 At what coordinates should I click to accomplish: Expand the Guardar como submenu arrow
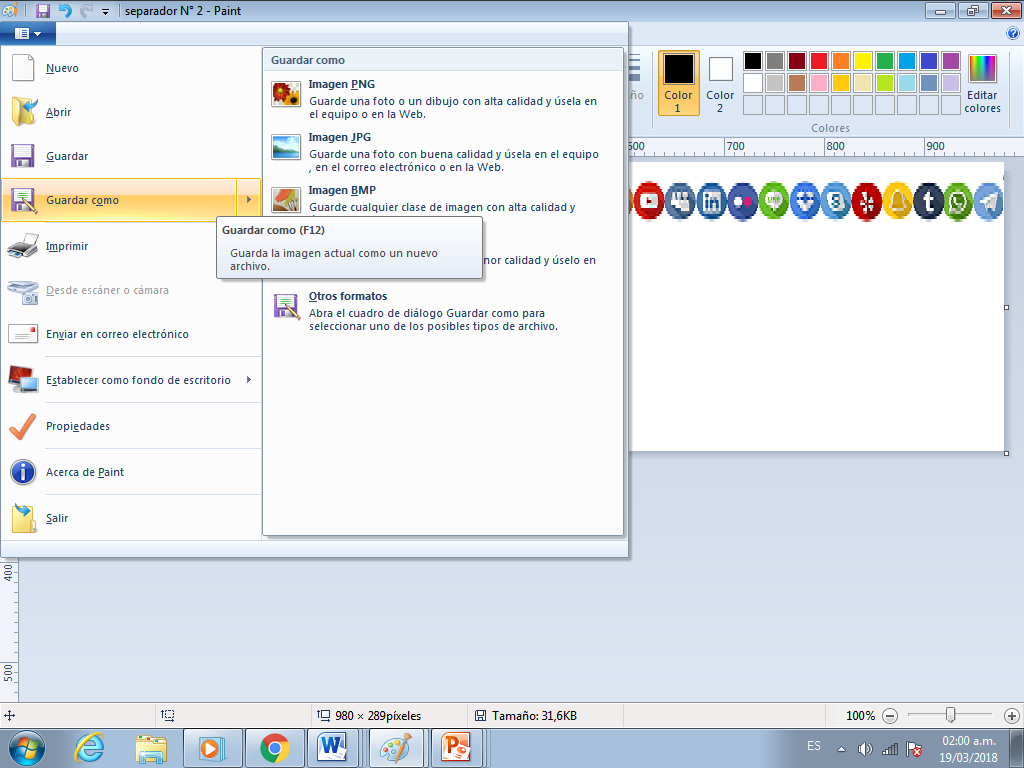pyautogui.click(x=249, y=200)
